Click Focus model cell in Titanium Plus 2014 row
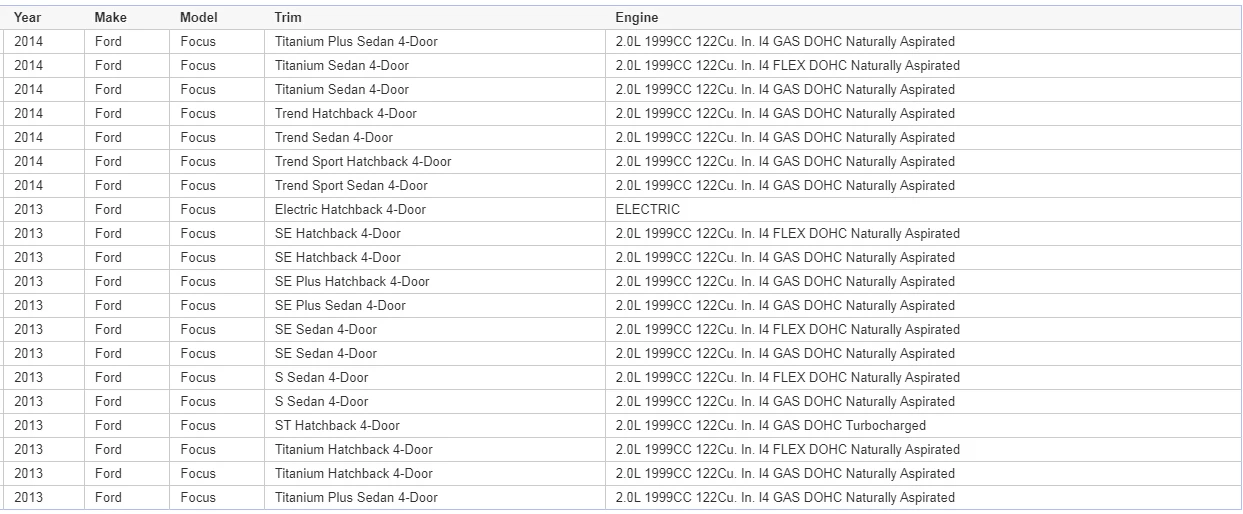This screenshot has height=514, width=1243. 198,42
